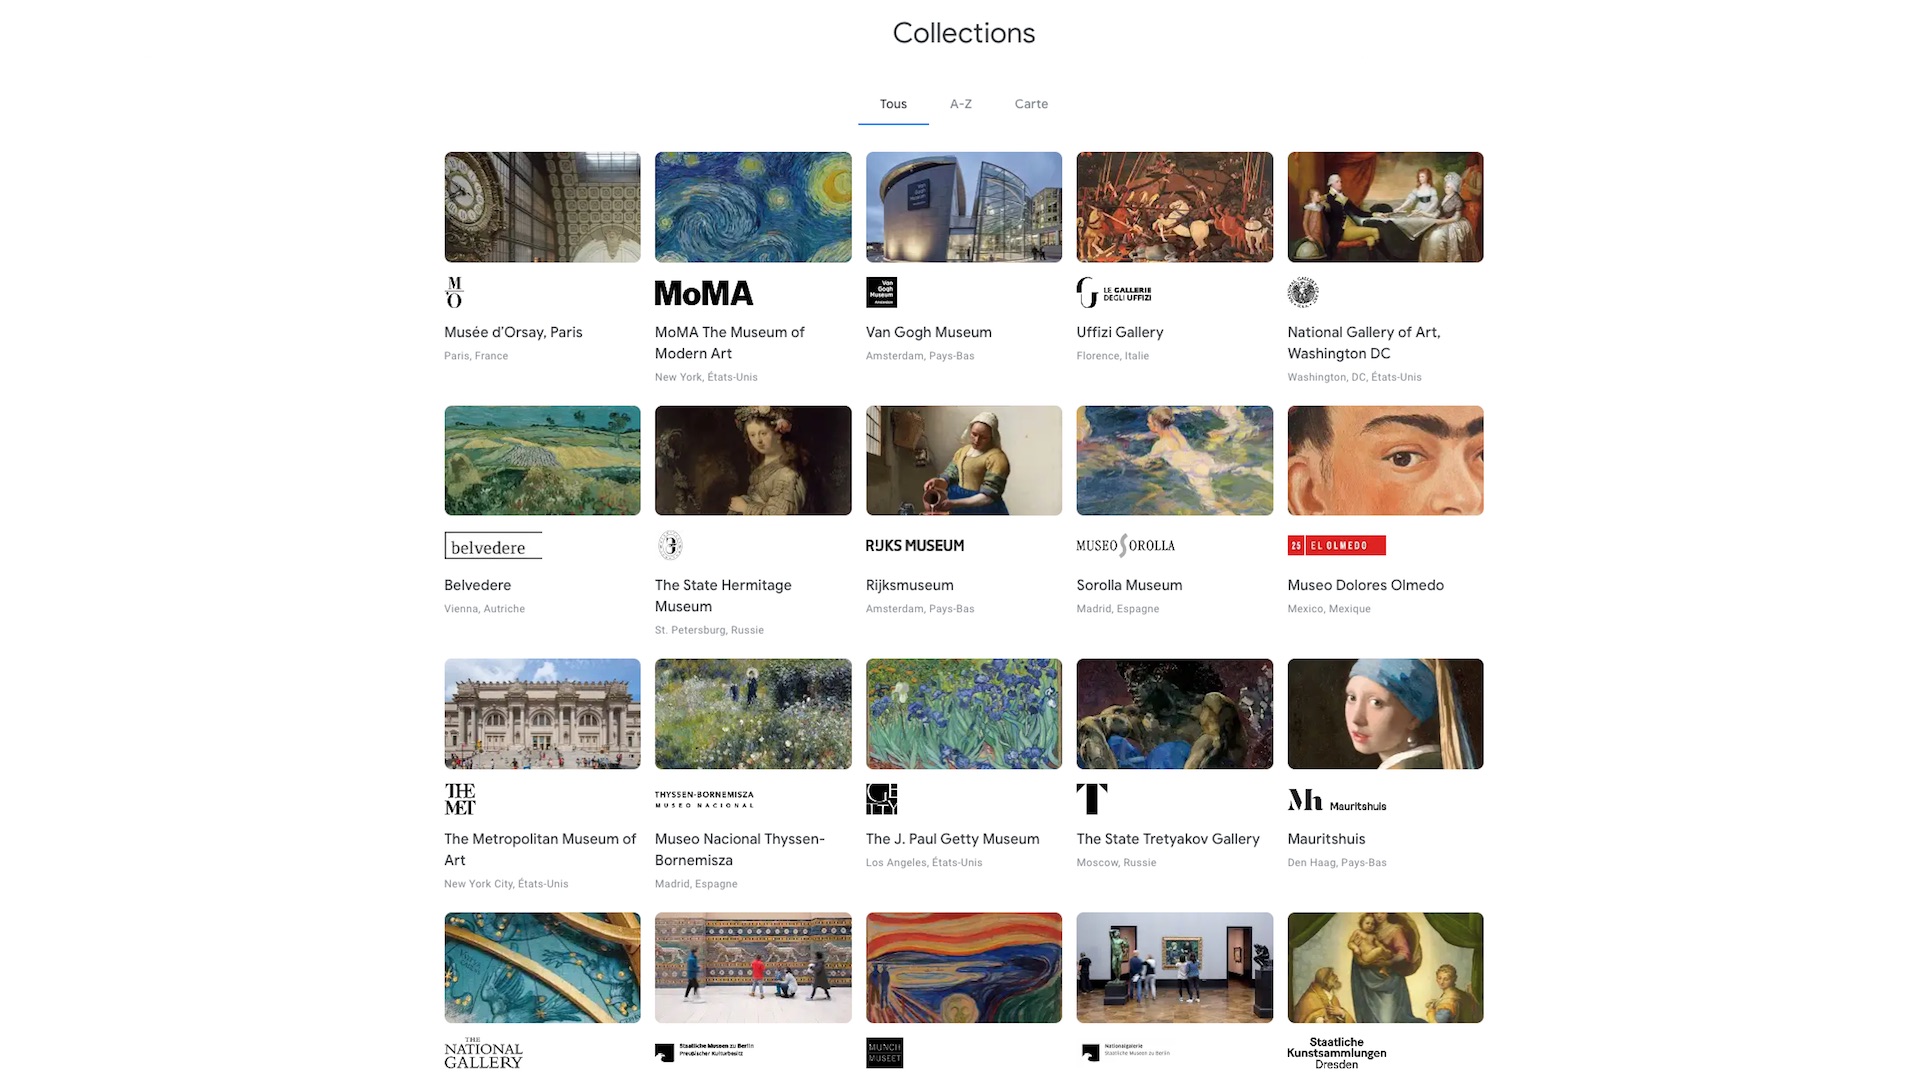Click the Belvedere wheat field landscape thumbnail

point(542,460)
